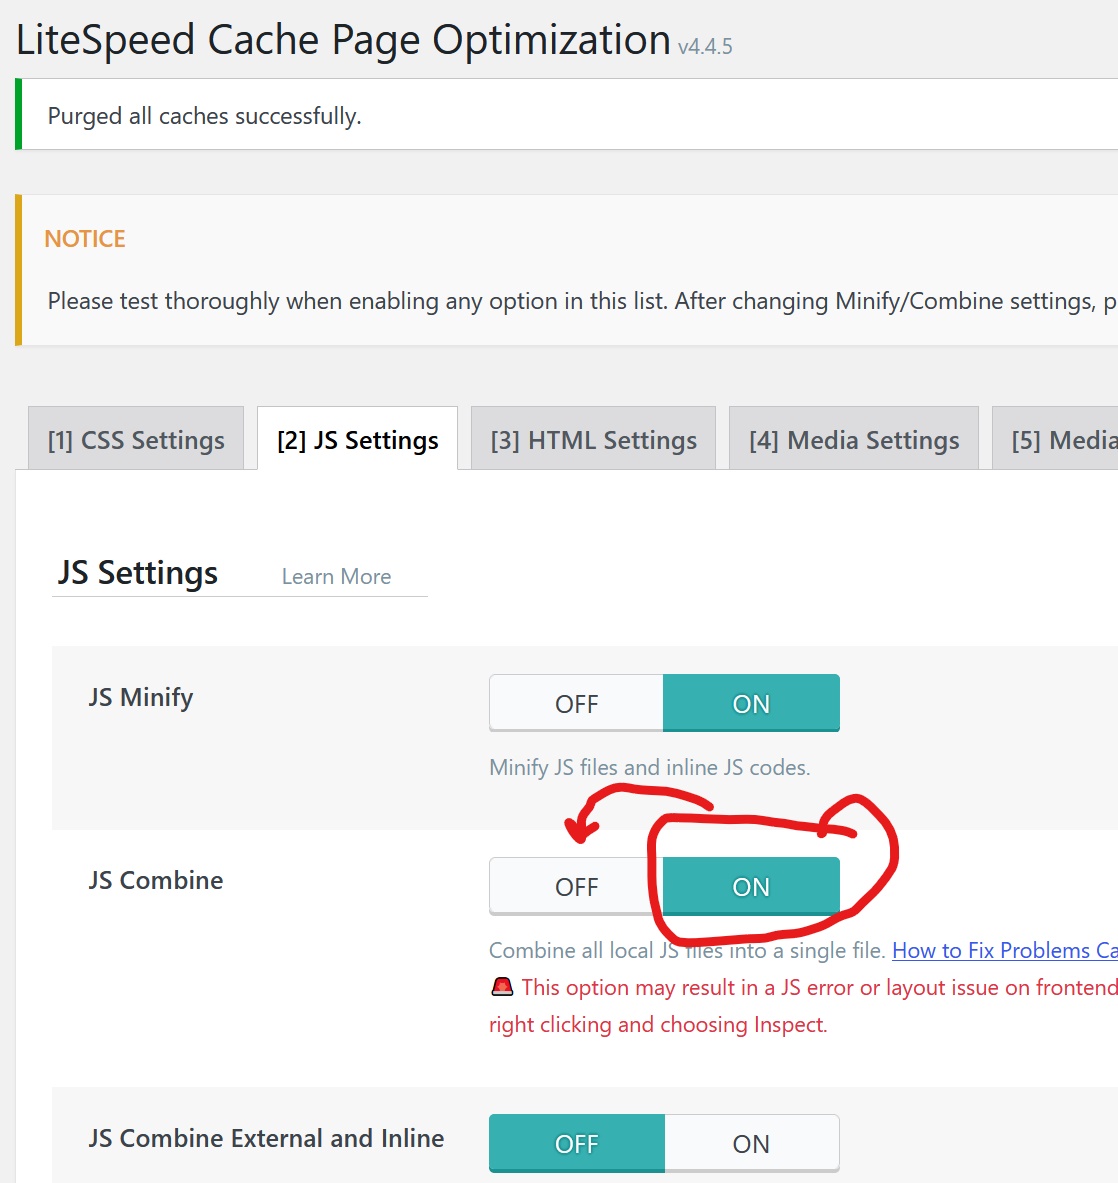1118x1183 pixels.
Task: Open the [3] HTML Settings tab
Action: 593,438
